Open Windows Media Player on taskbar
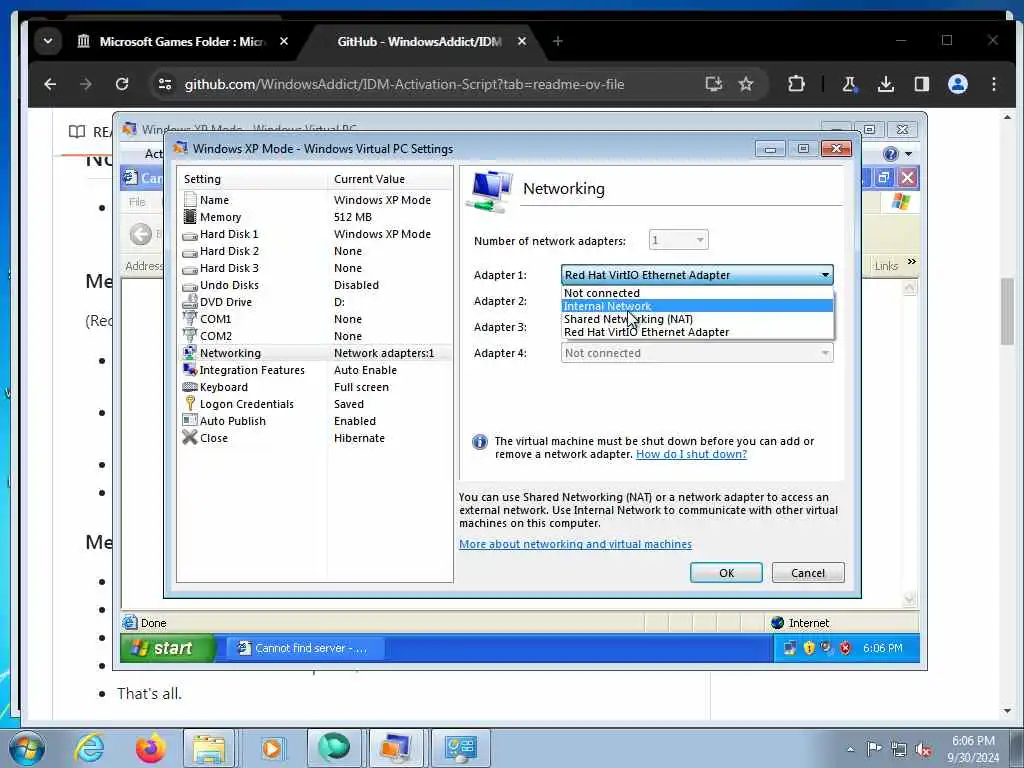The height and width of the screenshot is (768, 1024). 271,748
